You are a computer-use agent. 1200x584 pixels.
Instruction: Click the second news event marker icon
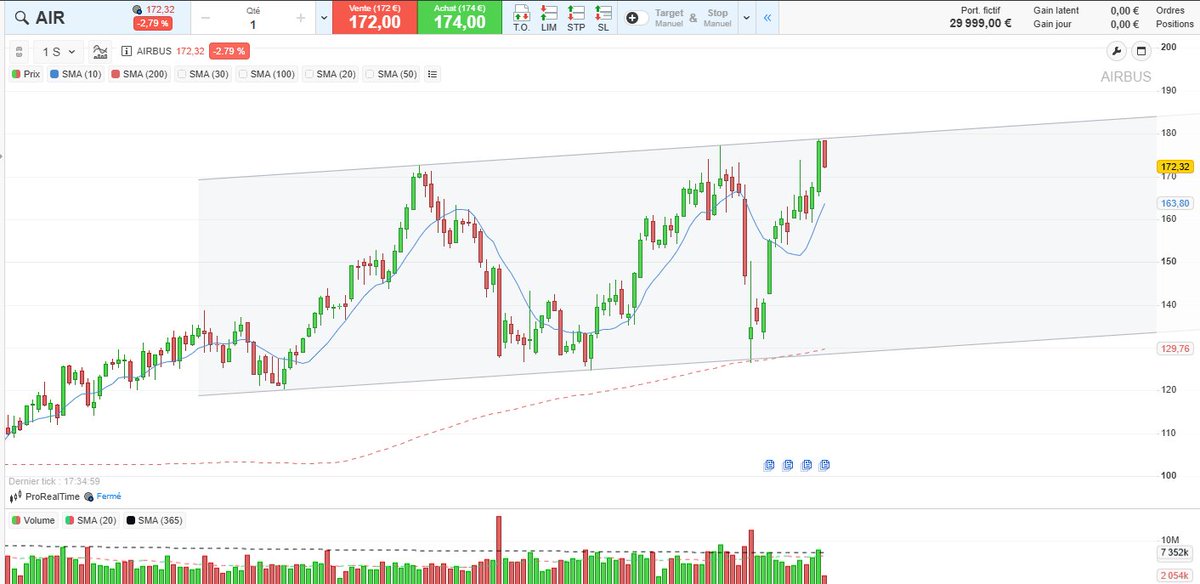click(788, 465)
